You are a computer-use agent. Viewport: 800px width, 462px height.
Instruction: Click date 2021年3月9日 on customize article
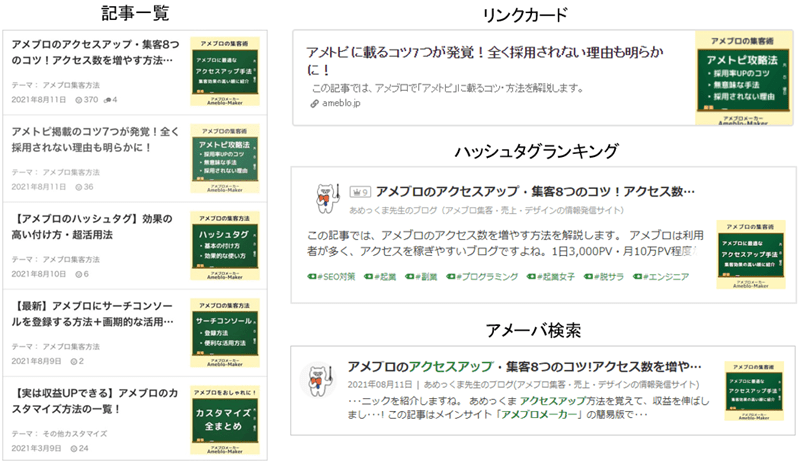click(x=36, y=449)
